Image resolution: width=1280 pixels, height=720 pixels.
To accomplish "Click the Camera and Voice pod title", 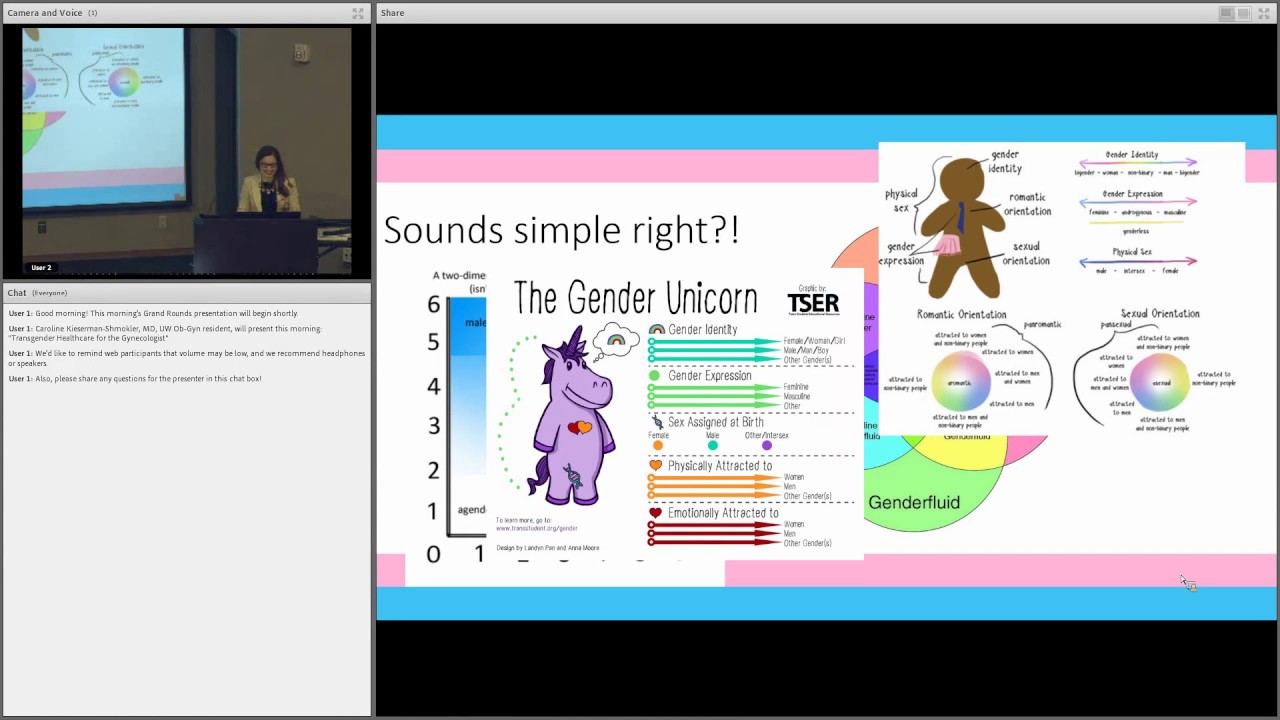I will pos(46,13).
